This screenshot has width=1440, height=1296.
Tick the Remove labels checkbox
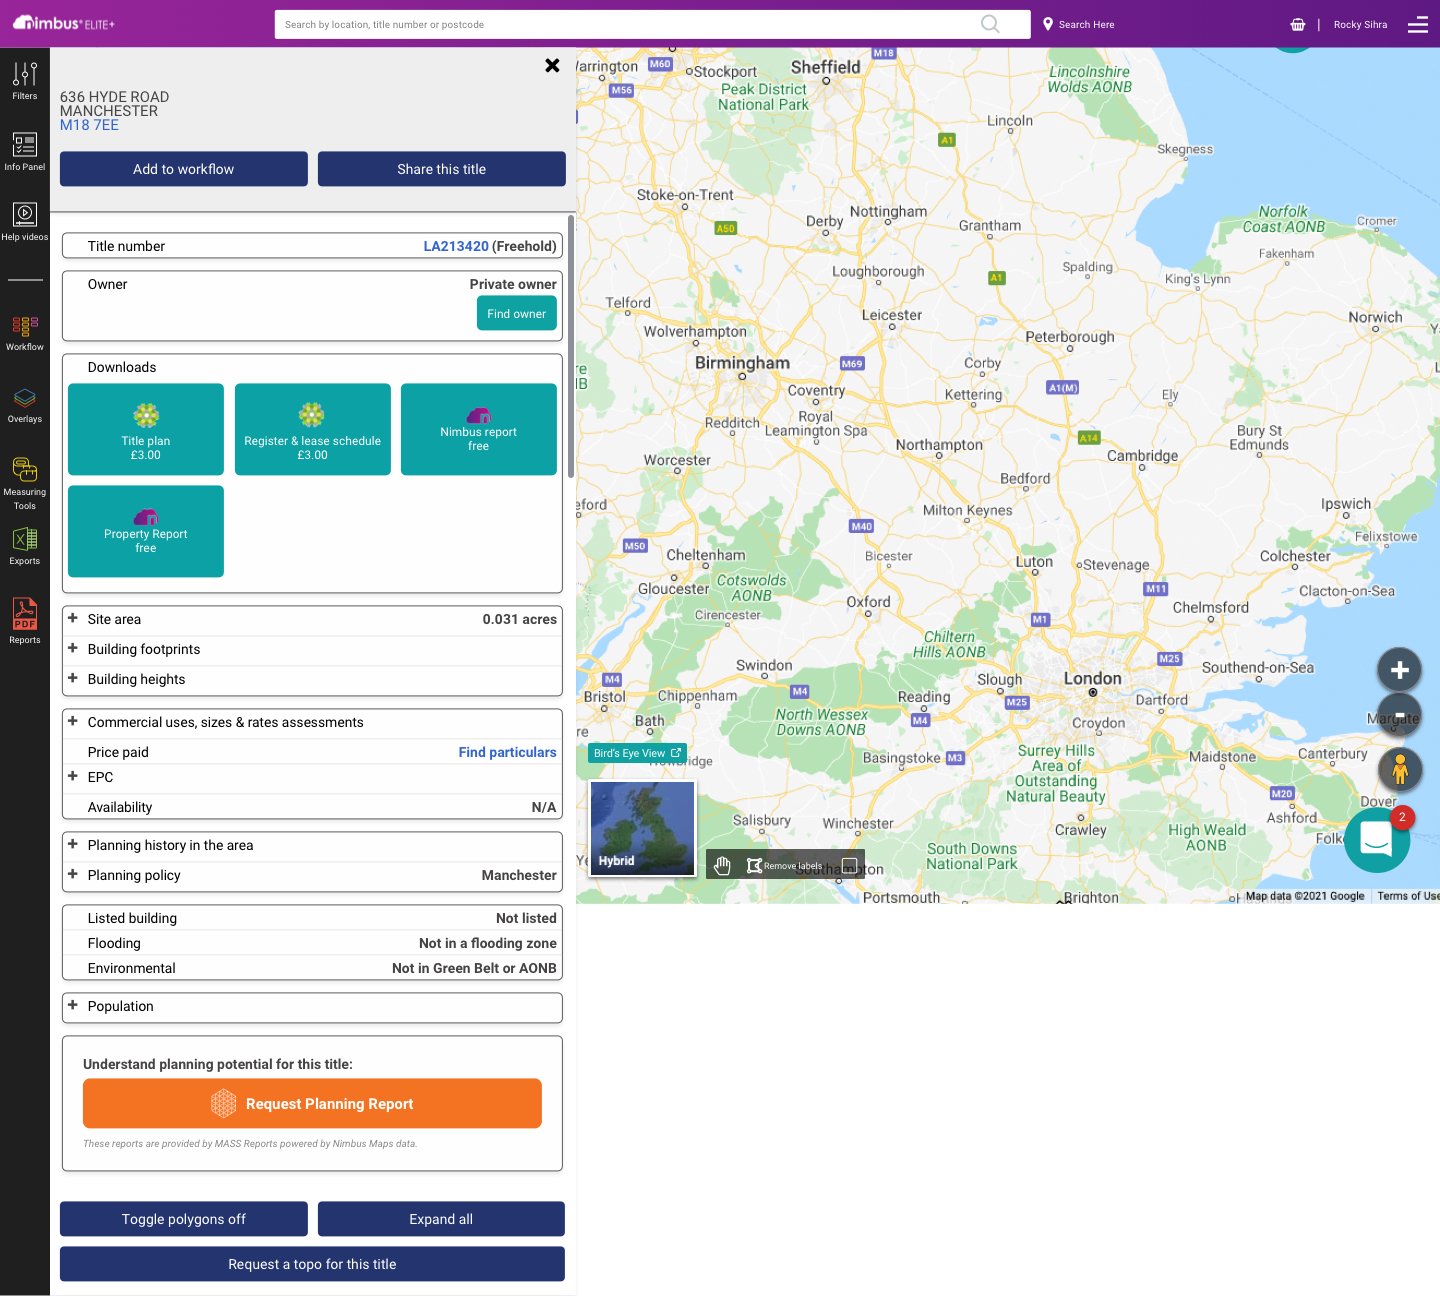click(849, 865)
